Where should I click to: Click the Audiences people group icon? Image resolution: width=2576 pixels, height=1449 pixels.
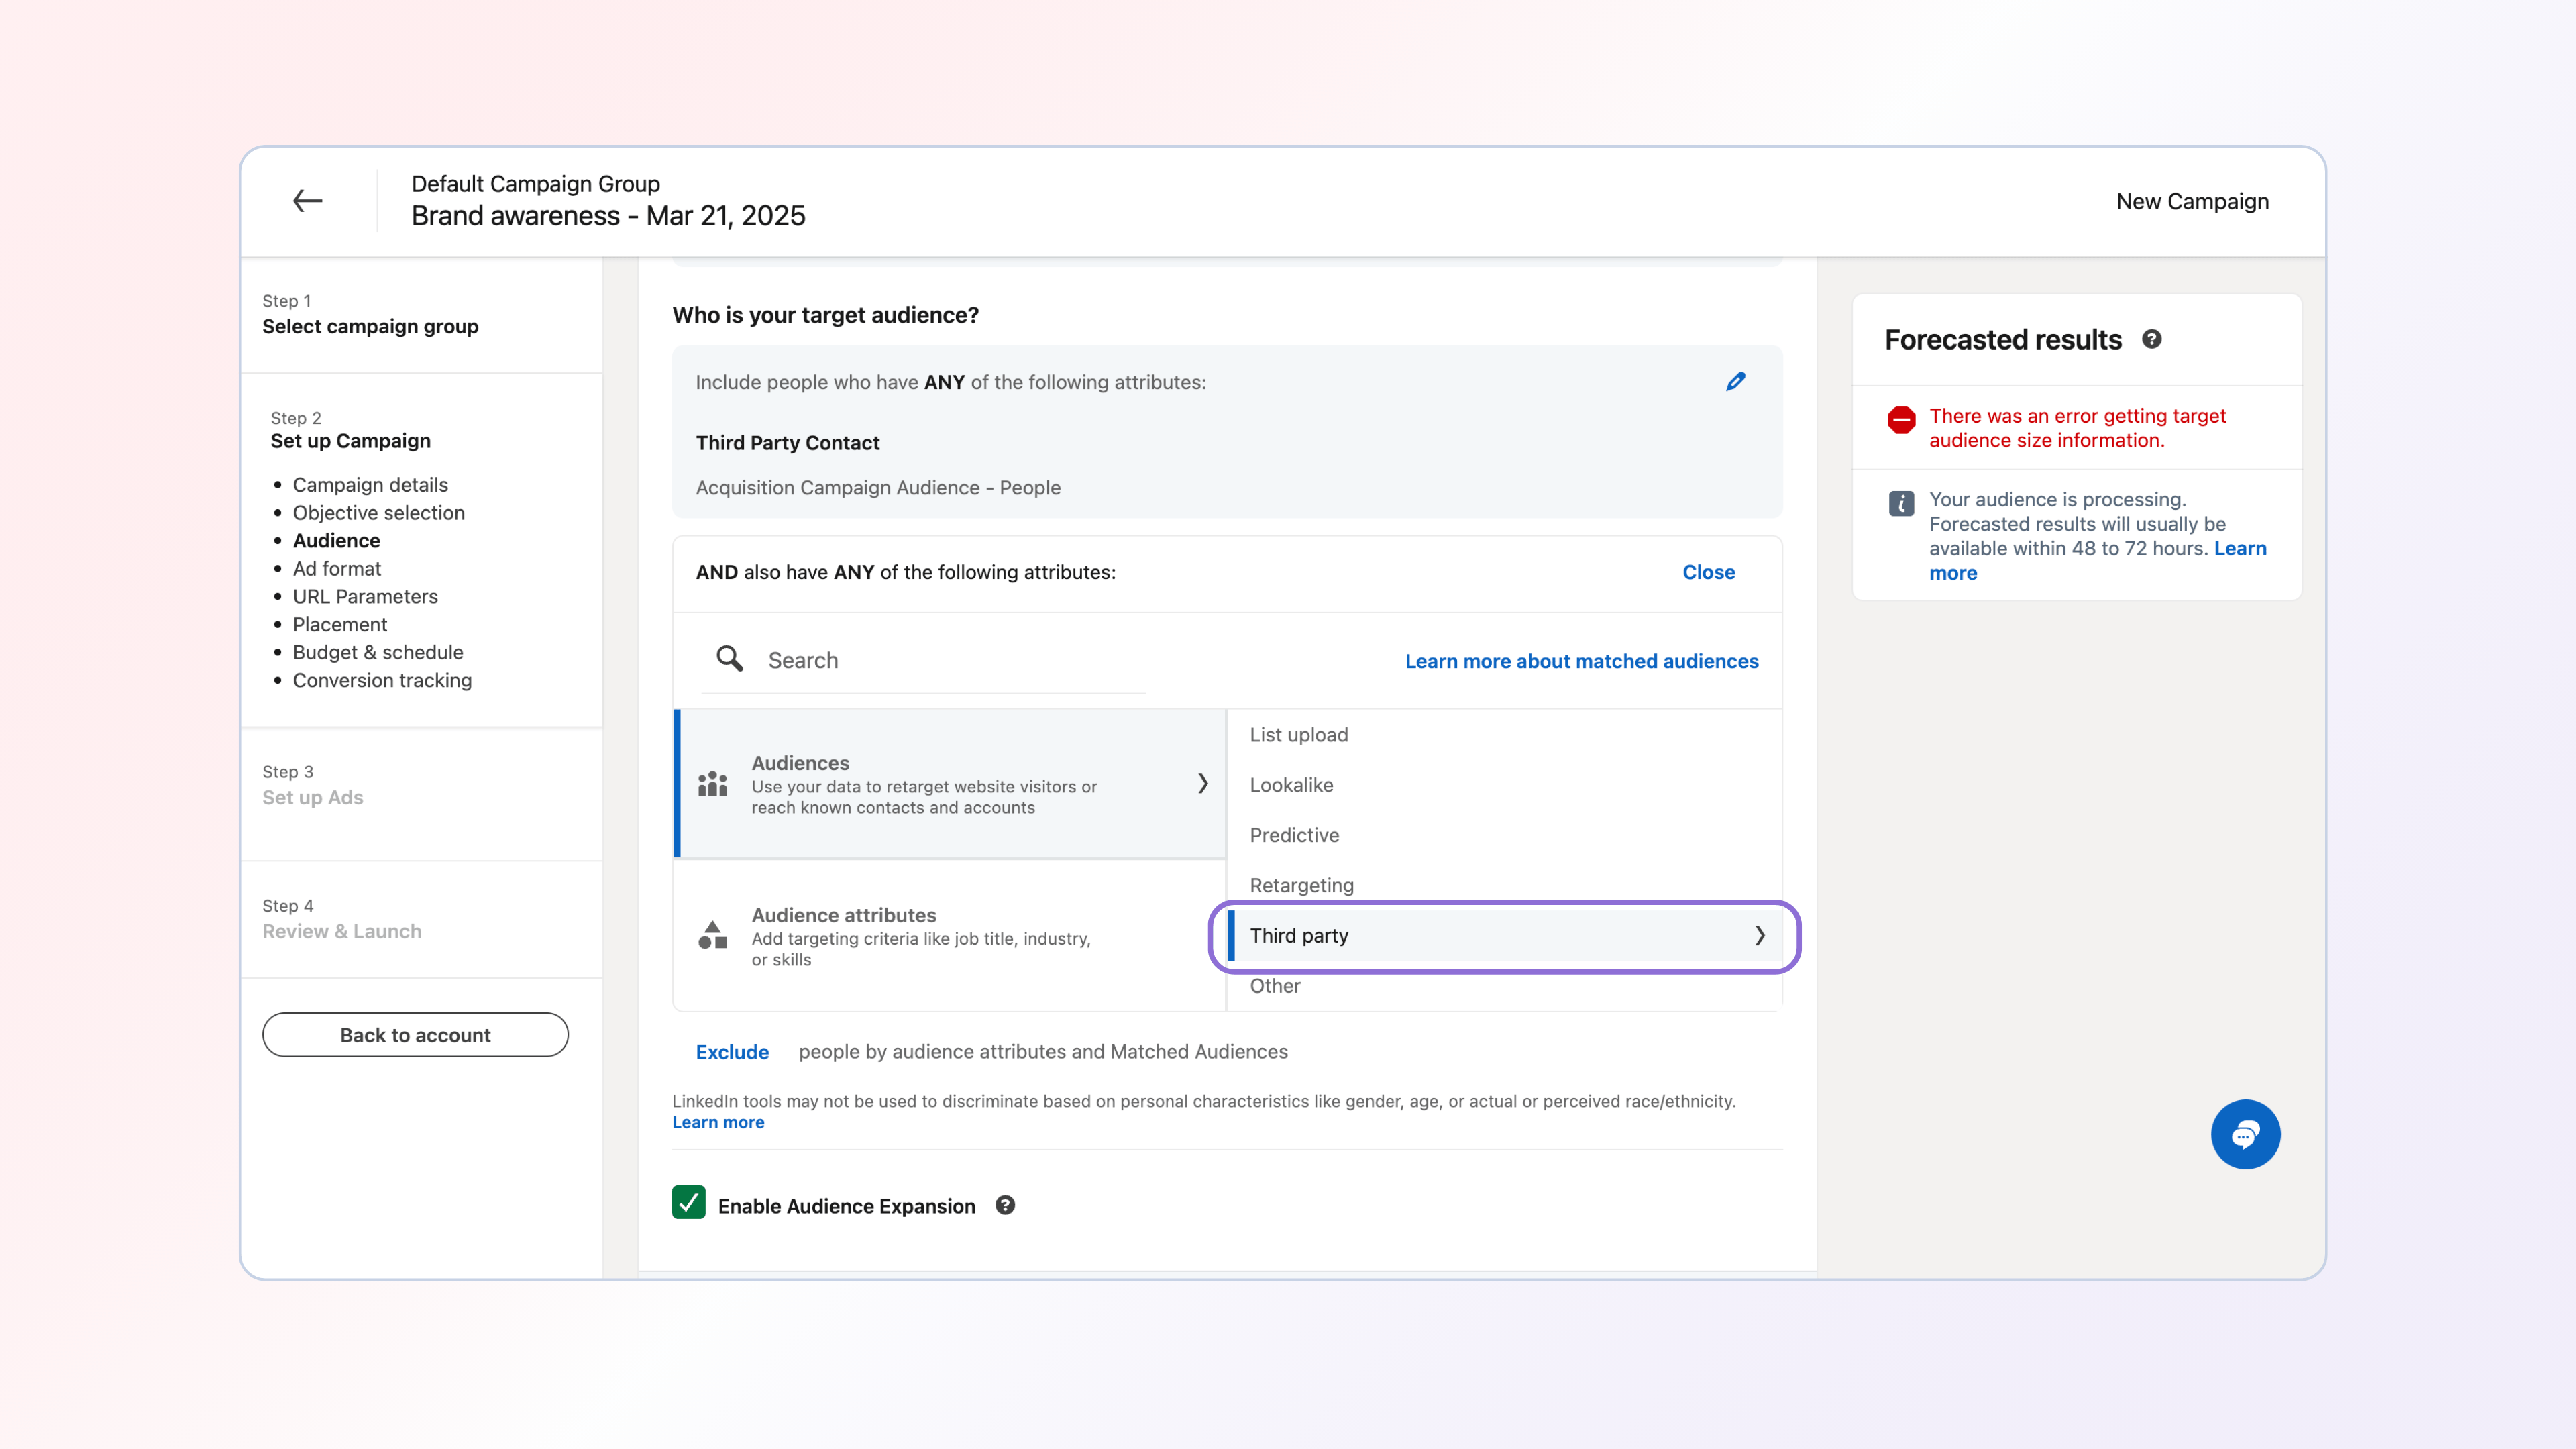[712, 784]
